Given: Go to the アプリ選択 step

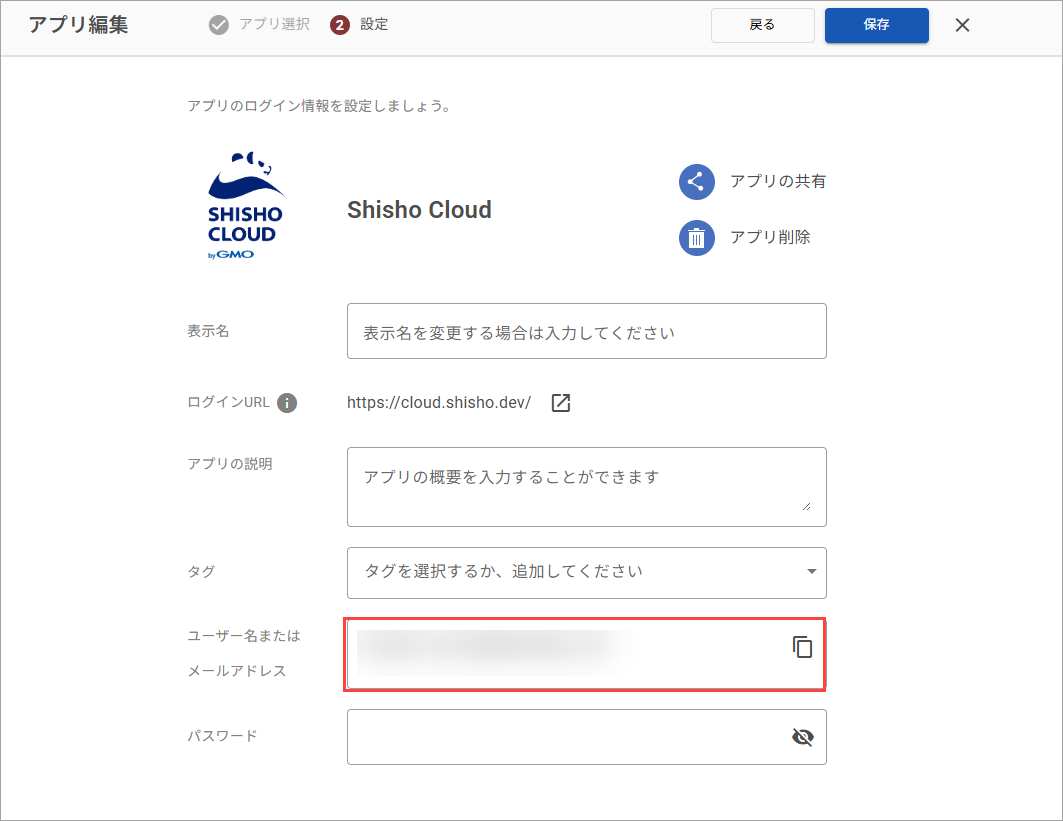Looking at the screenshot, I should pos(275,24).
